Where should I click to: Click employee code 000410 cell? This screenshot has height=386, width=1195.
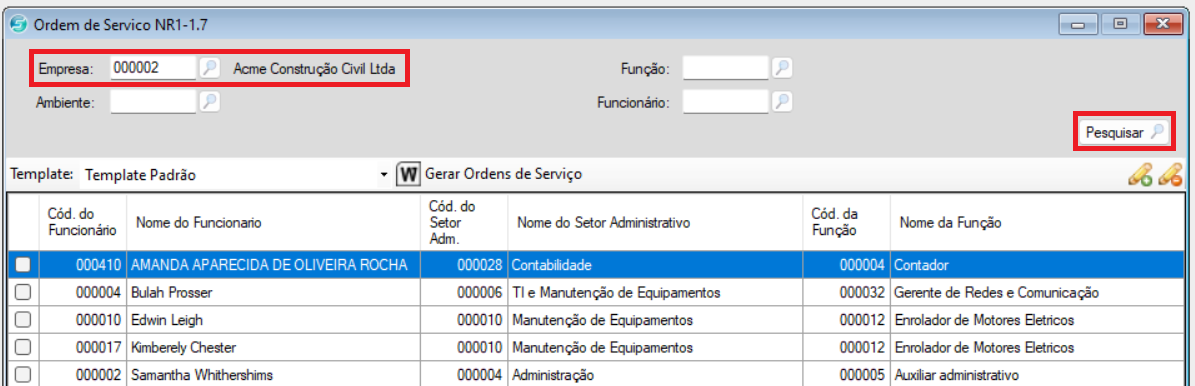pyautogui.click(x=82, y=265)
